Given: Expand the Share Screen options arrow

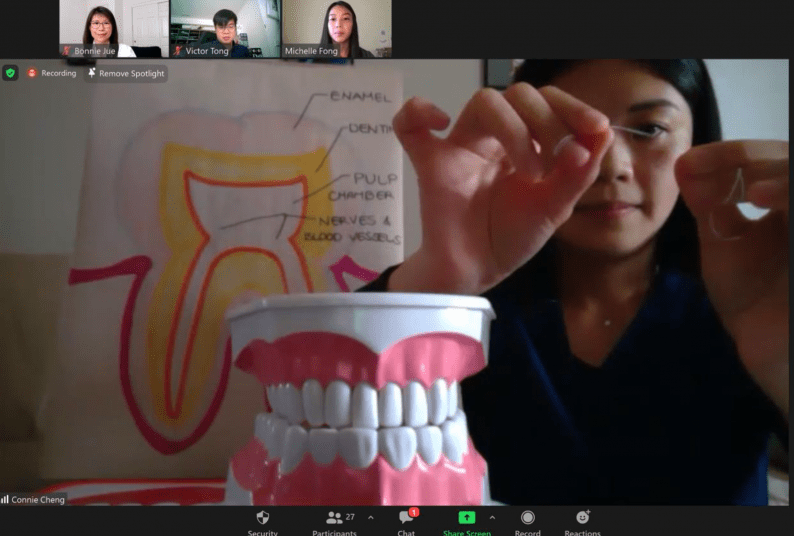Looking at the screenshot, I should point(492,517).
